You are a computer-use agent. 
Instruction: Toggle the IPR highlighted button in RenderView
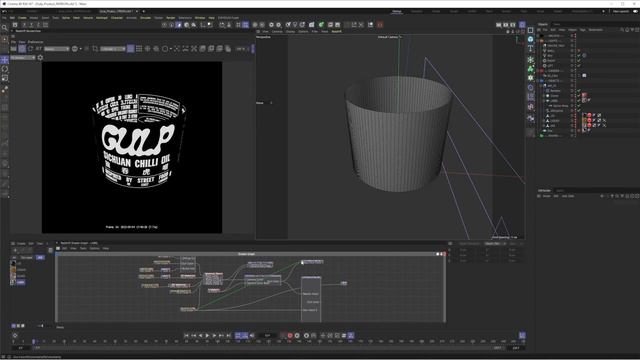[22, 49]
